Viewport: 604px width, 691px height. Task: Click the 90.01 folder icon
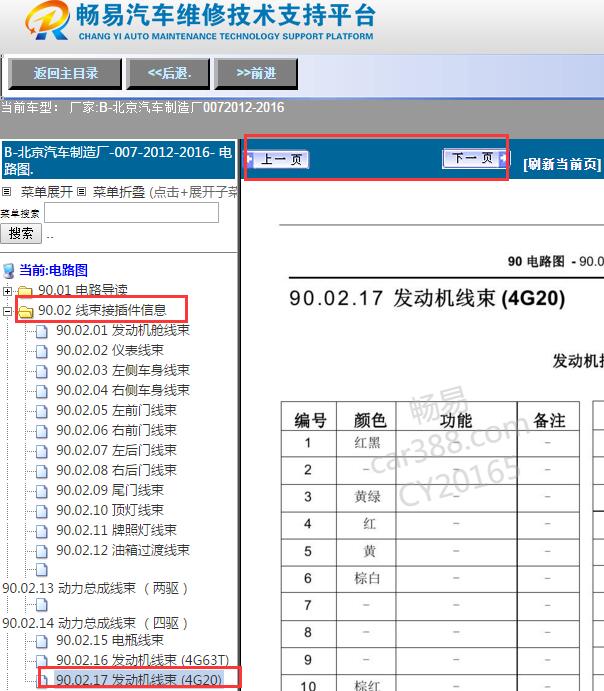point(25,291)
